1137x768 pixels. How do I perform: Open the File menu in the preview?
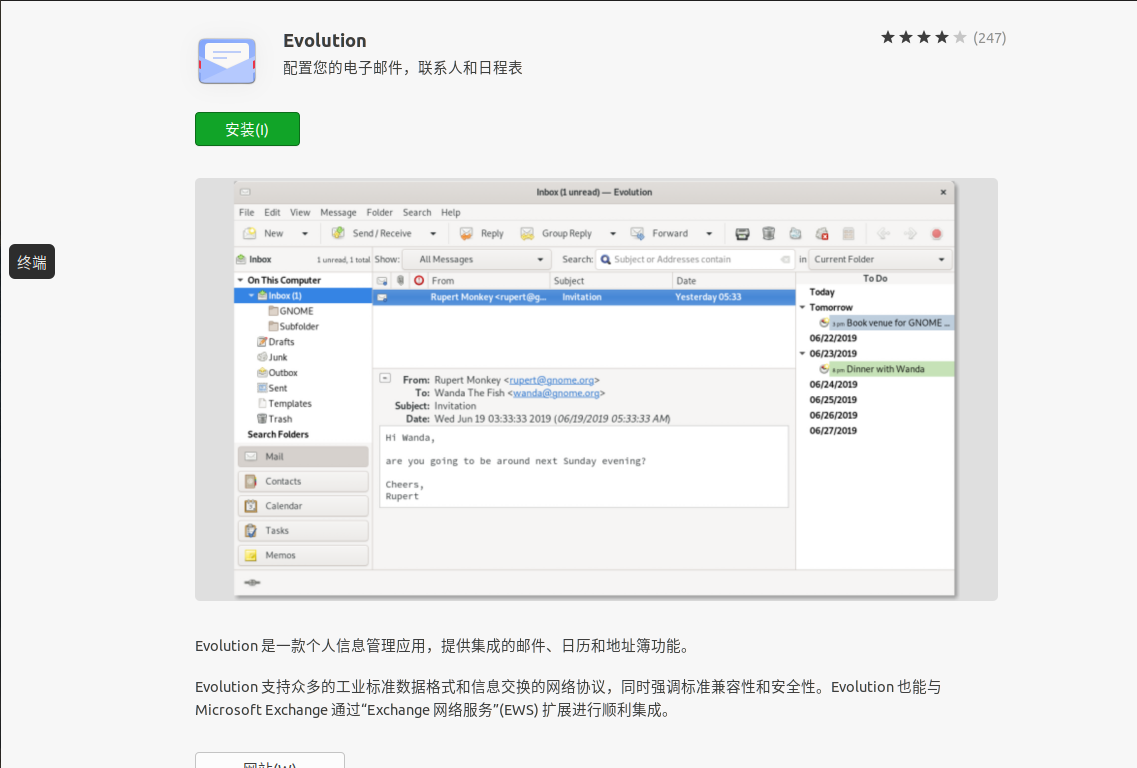(x=247, y=212)
